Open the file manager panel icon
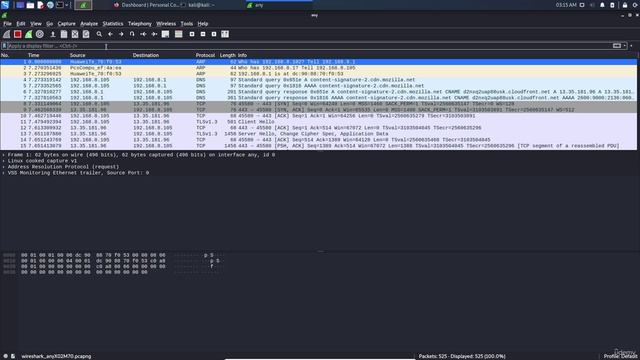Viewport: 640px width, 360px height. 30,5
